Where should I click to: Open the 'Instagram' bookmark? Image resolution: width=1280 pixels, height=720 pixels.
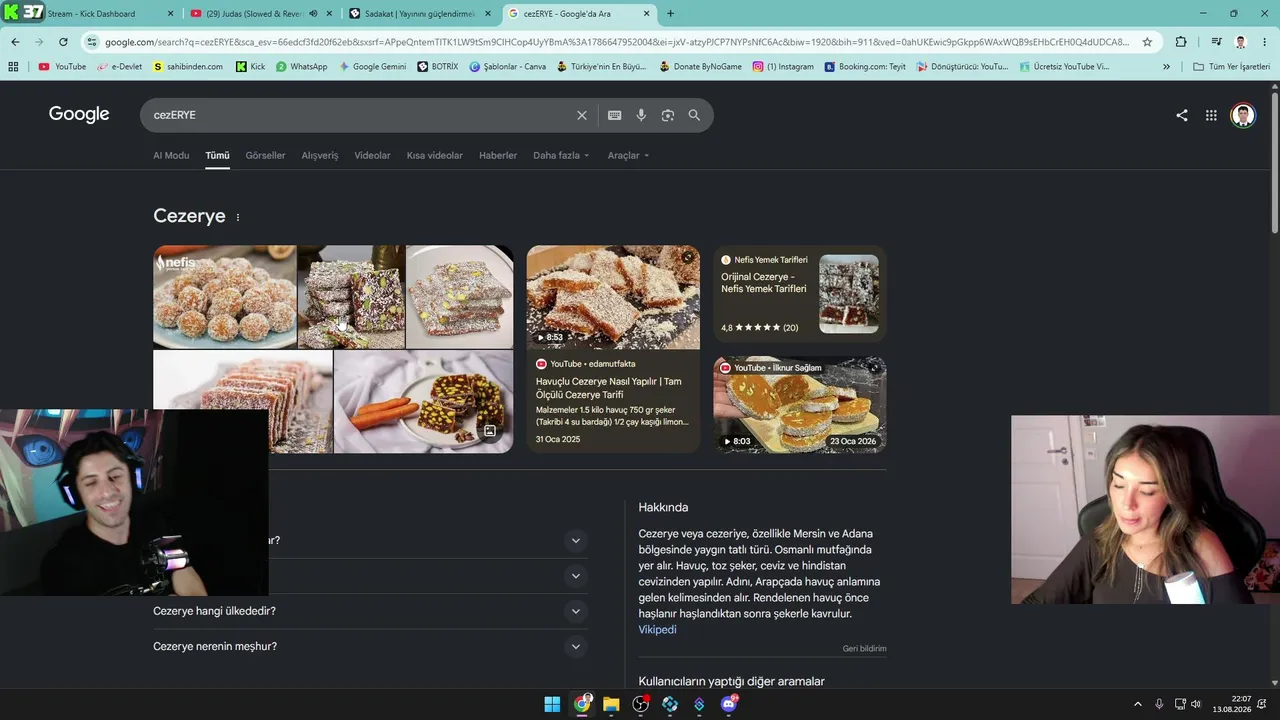pos(783,67)
